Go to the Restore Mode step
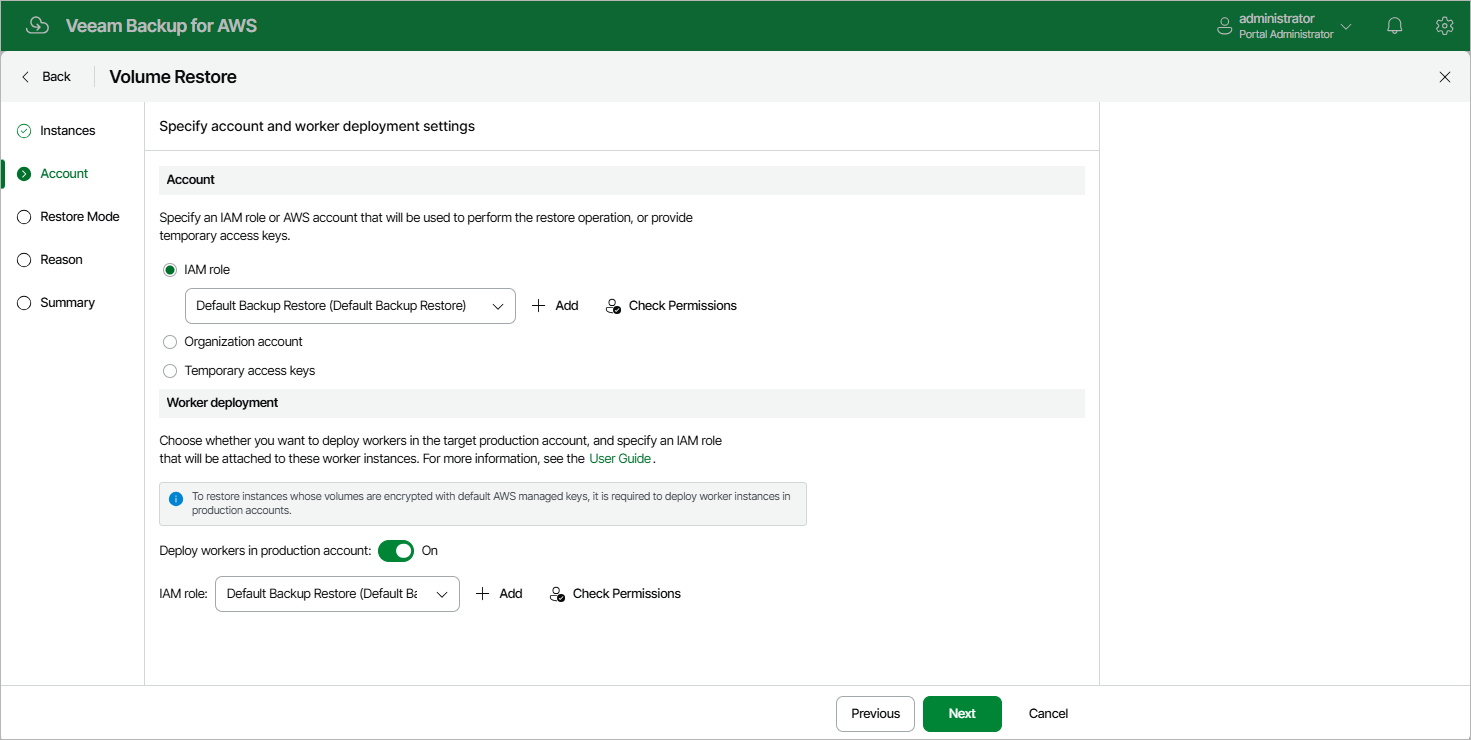The image size is (1471, 740). click(x=80, y=217)
